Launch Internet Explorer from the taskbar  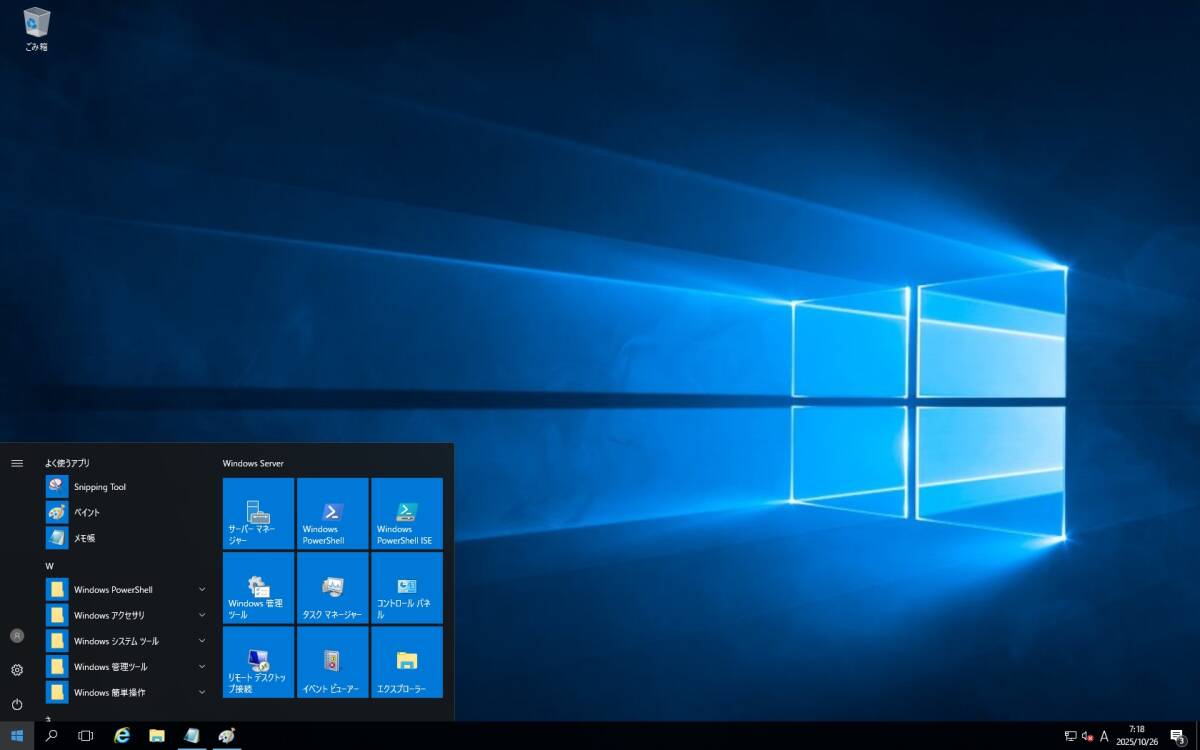(122, 736)
